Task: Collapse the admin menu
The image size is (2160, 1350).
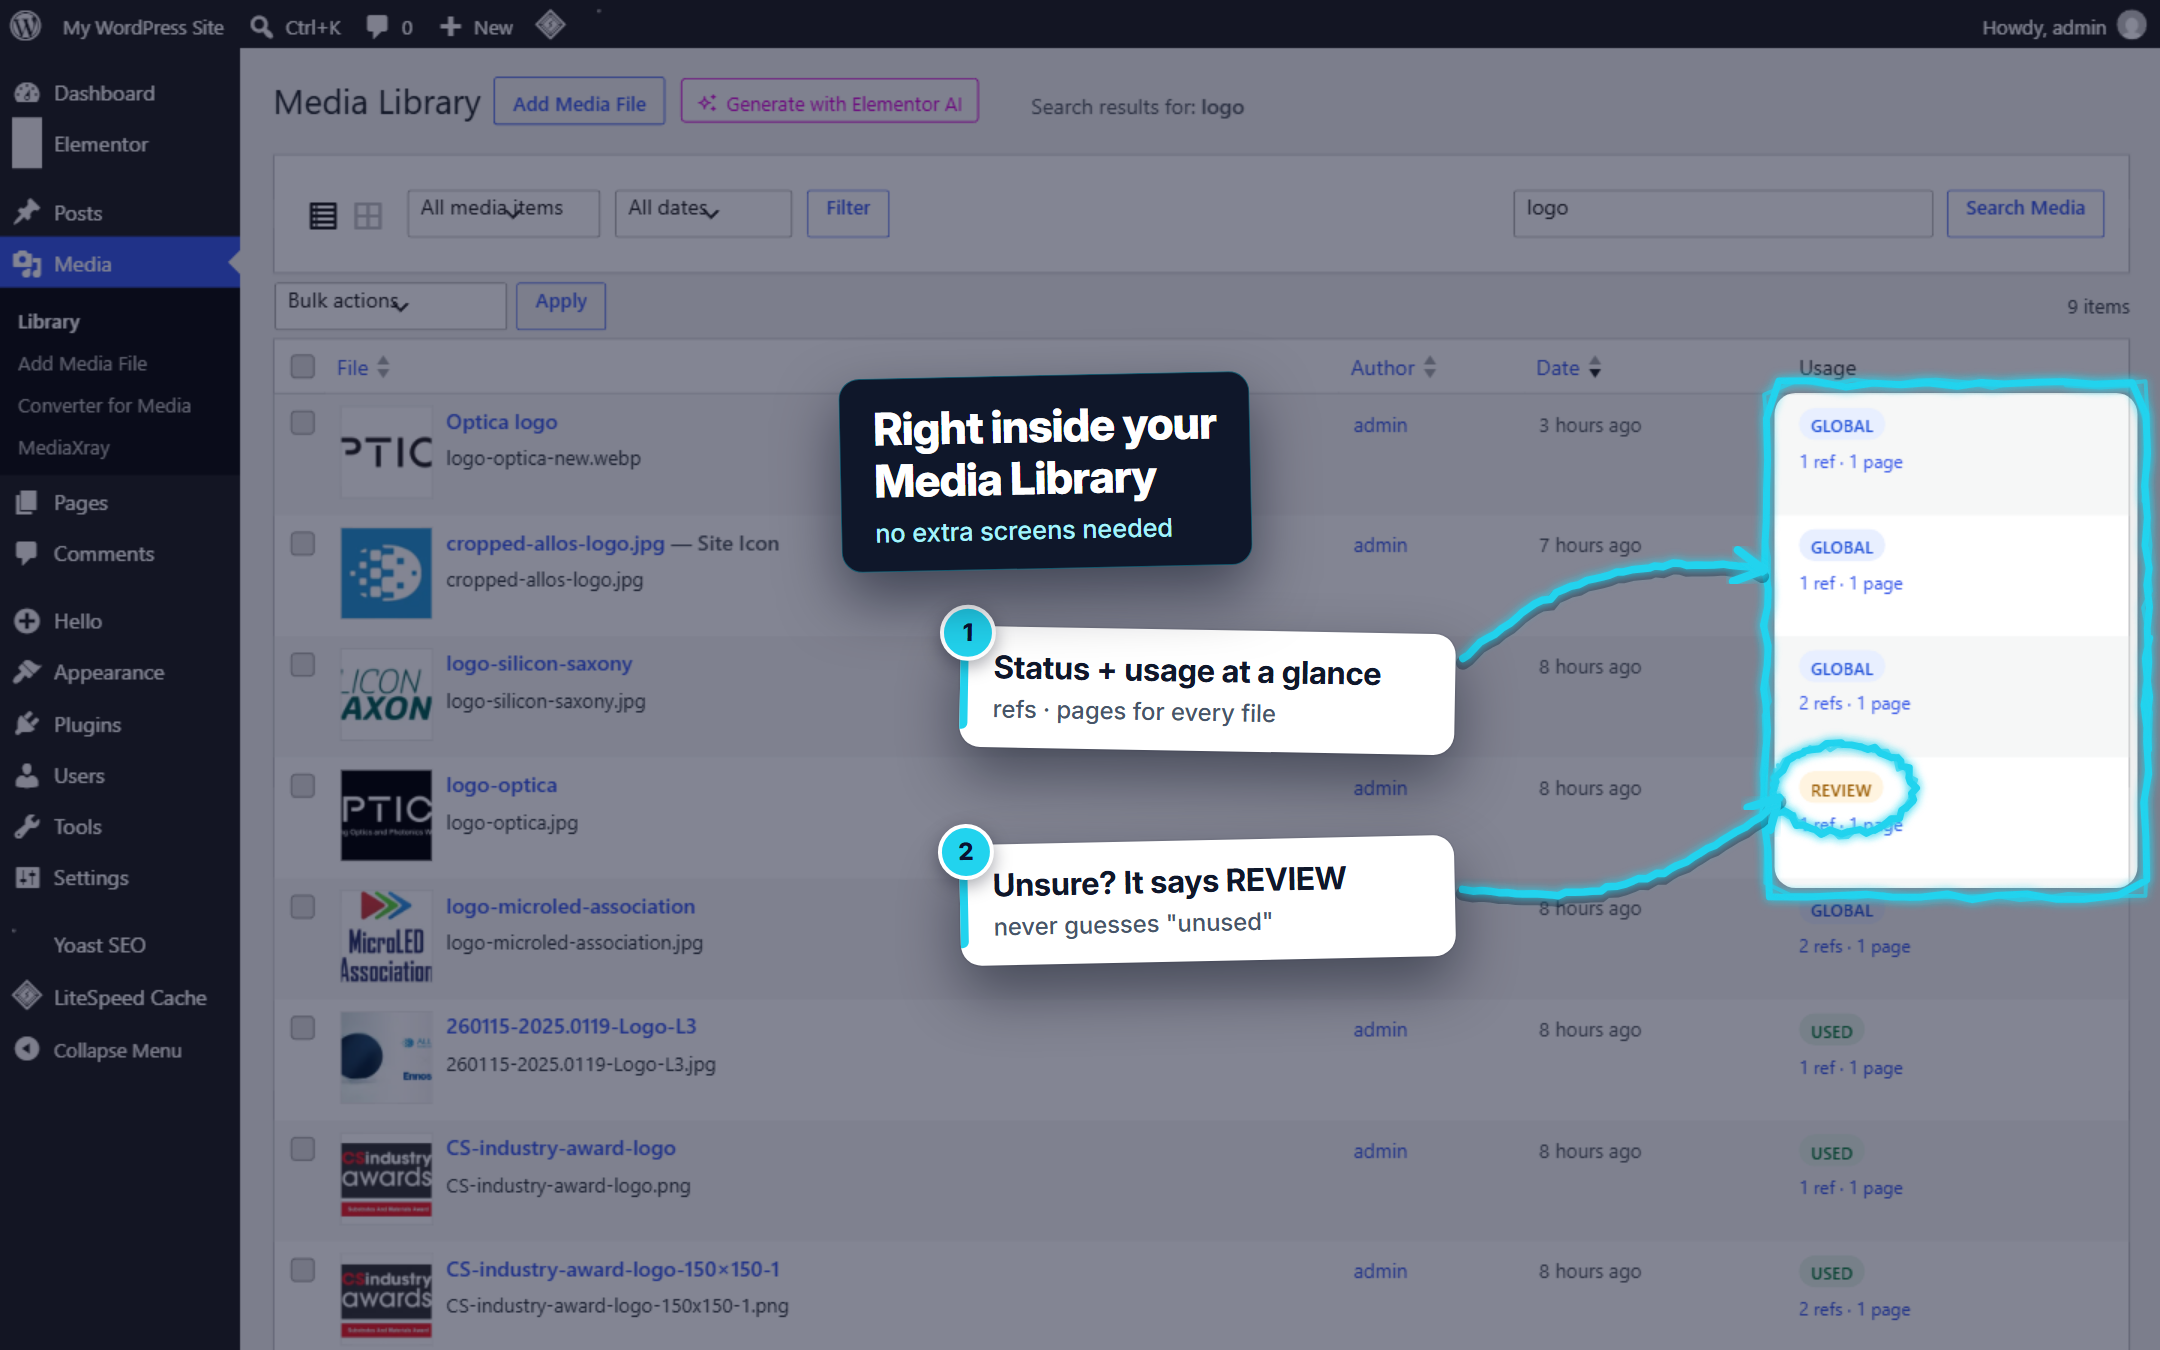Action: coord(120,1050)
